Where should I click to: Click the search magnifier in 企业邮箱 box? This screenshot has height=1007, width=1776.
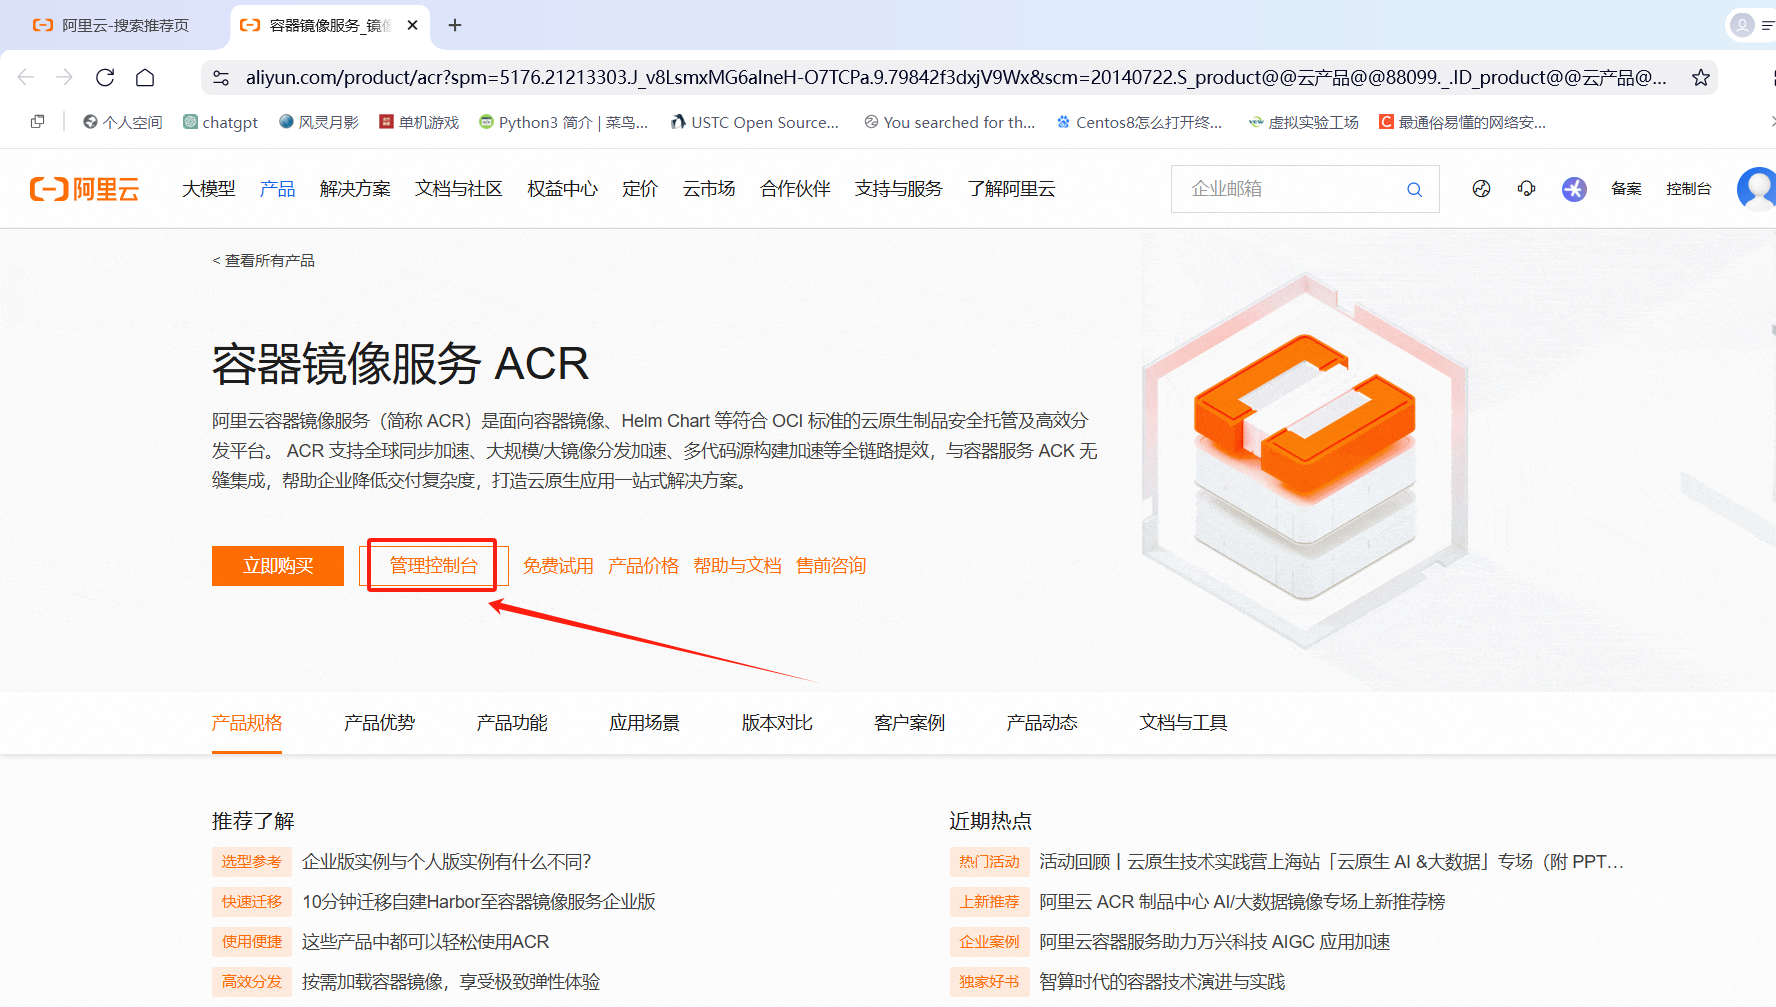pyautogui.click(x=1414, y=189)
